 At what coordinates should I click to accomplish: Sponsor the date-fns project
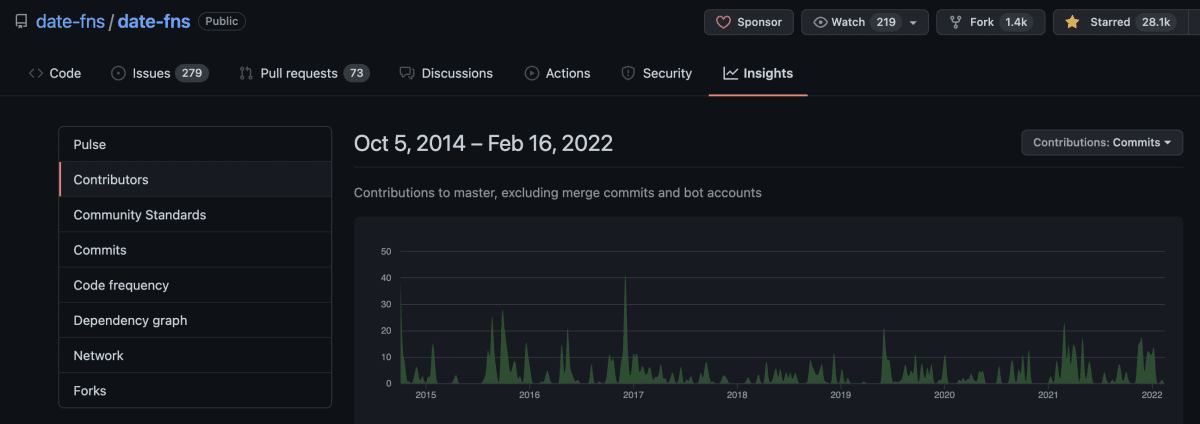749,22
